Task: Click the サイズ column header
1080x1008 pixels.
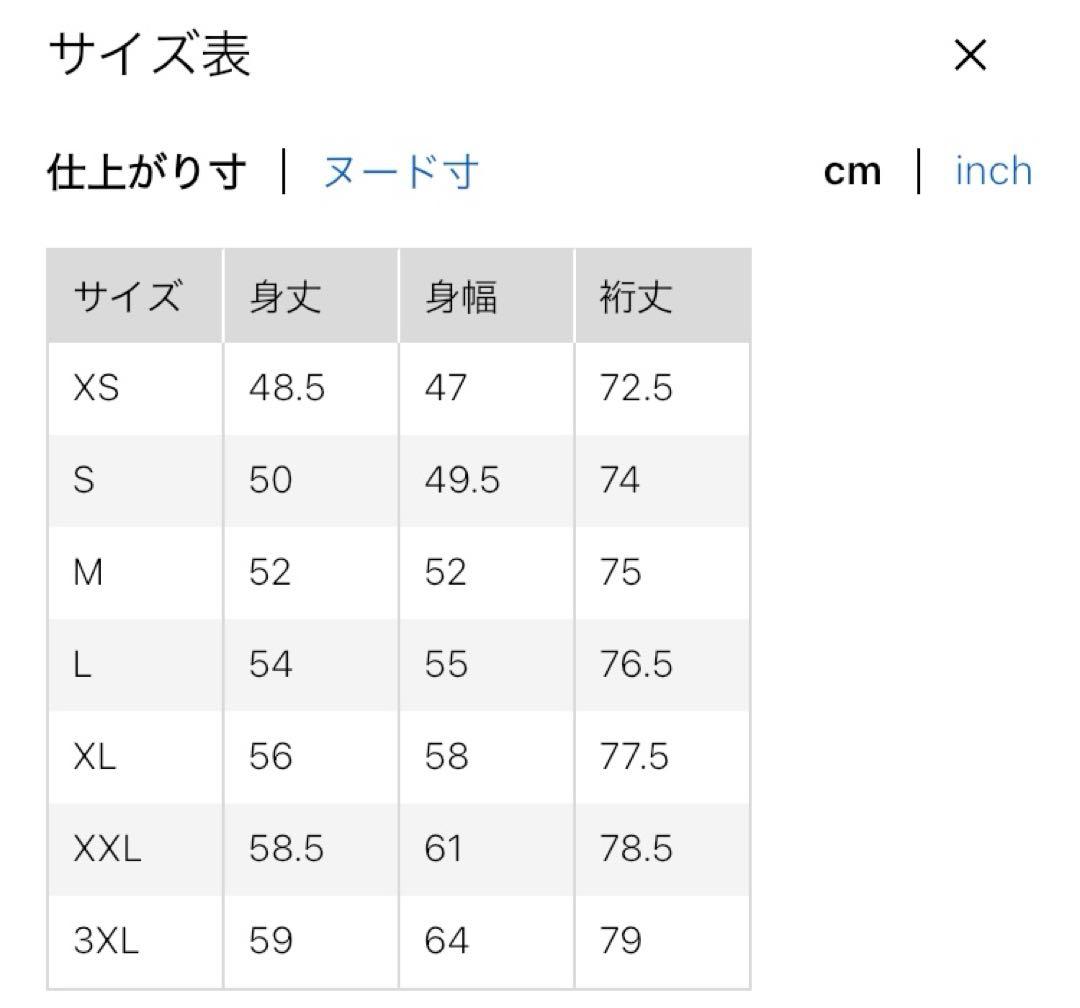Action: (x=127, y=297)
